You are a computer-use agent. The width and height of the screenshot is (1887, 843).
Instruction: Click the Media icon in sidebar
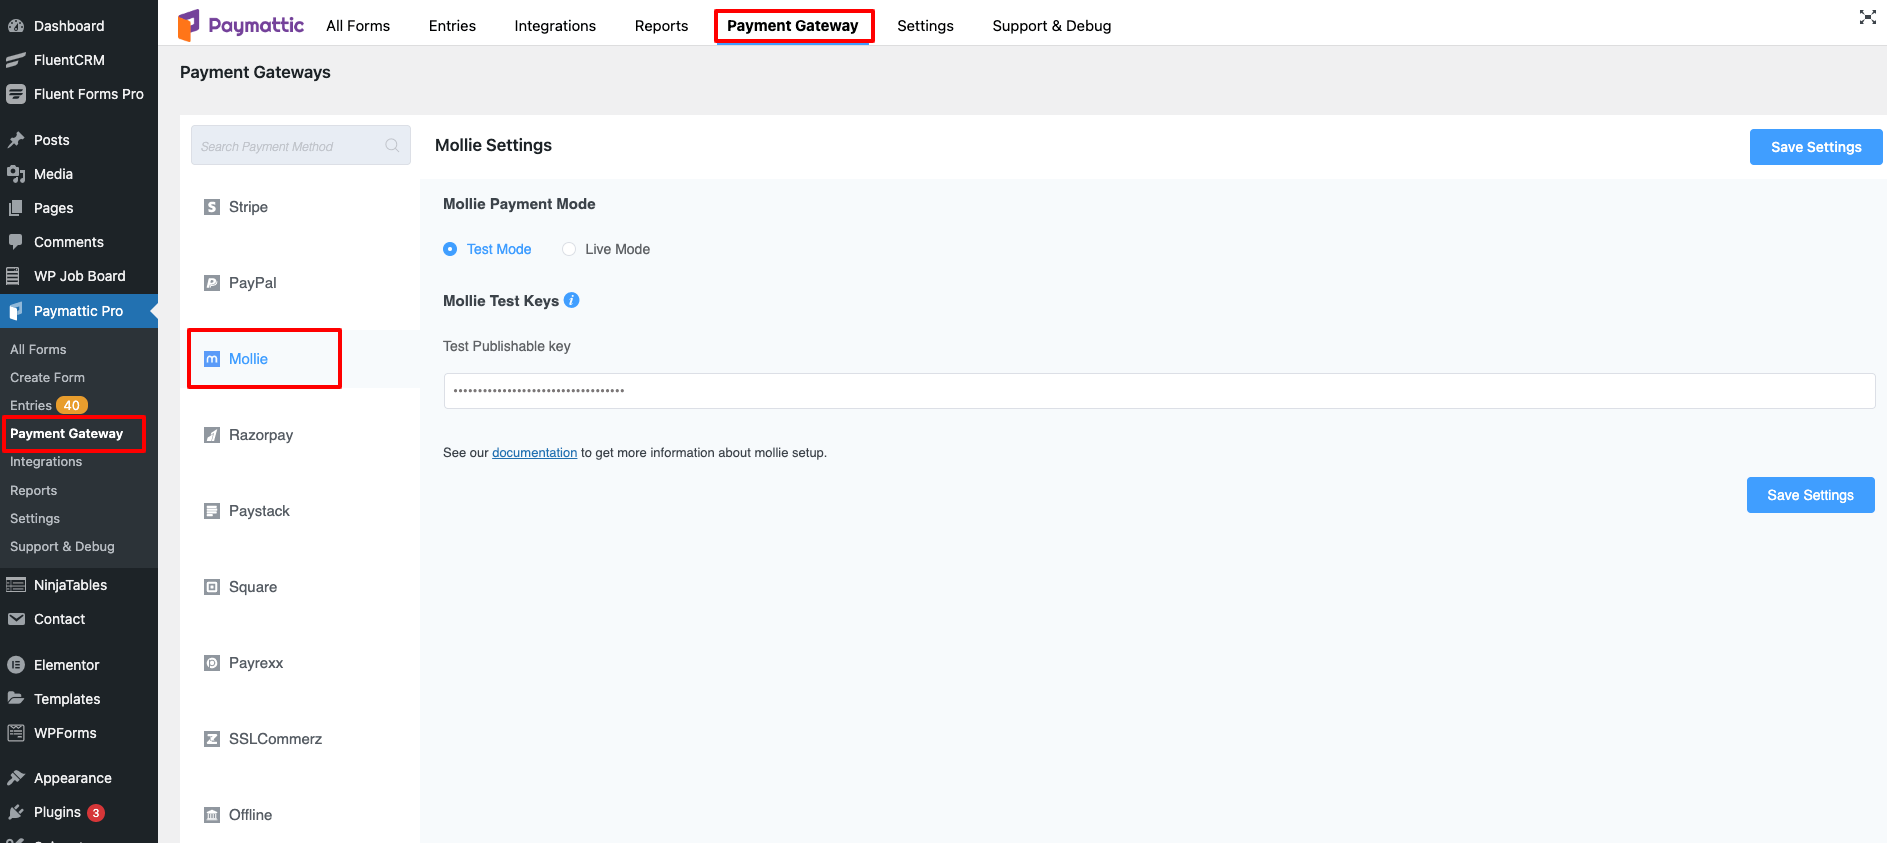[16, 174]
